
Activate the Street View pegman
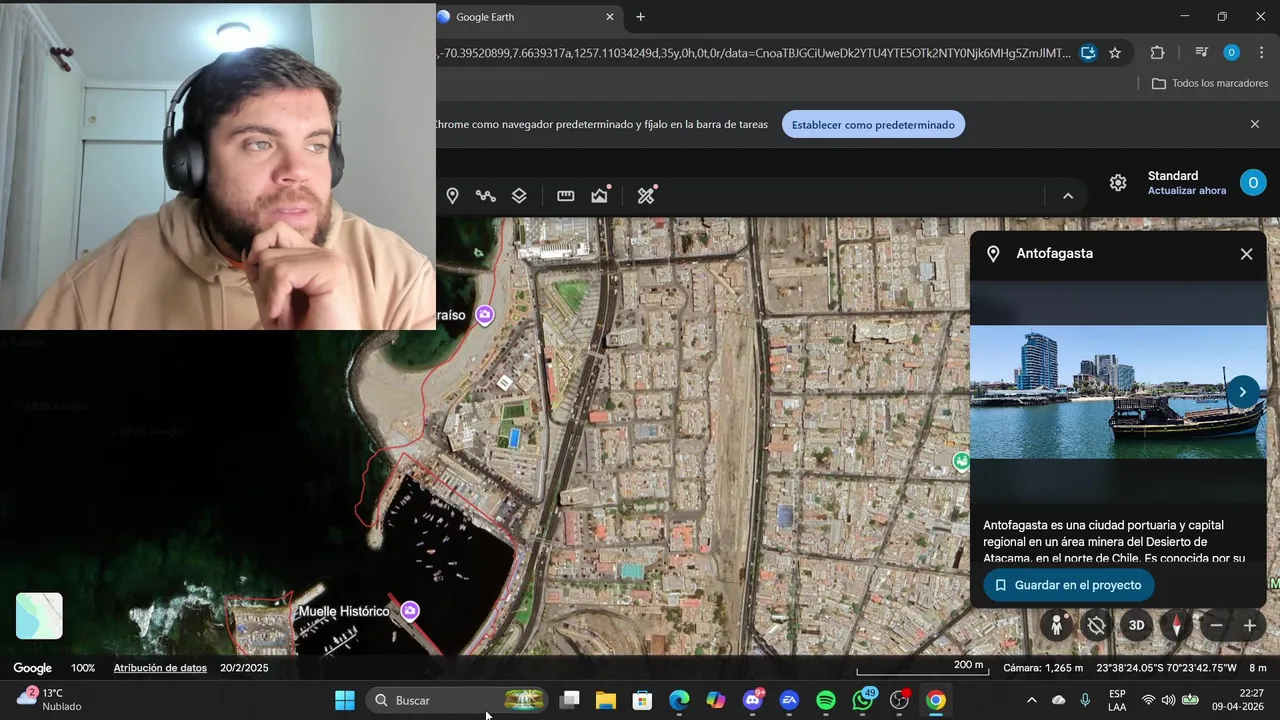(1056, 625)
